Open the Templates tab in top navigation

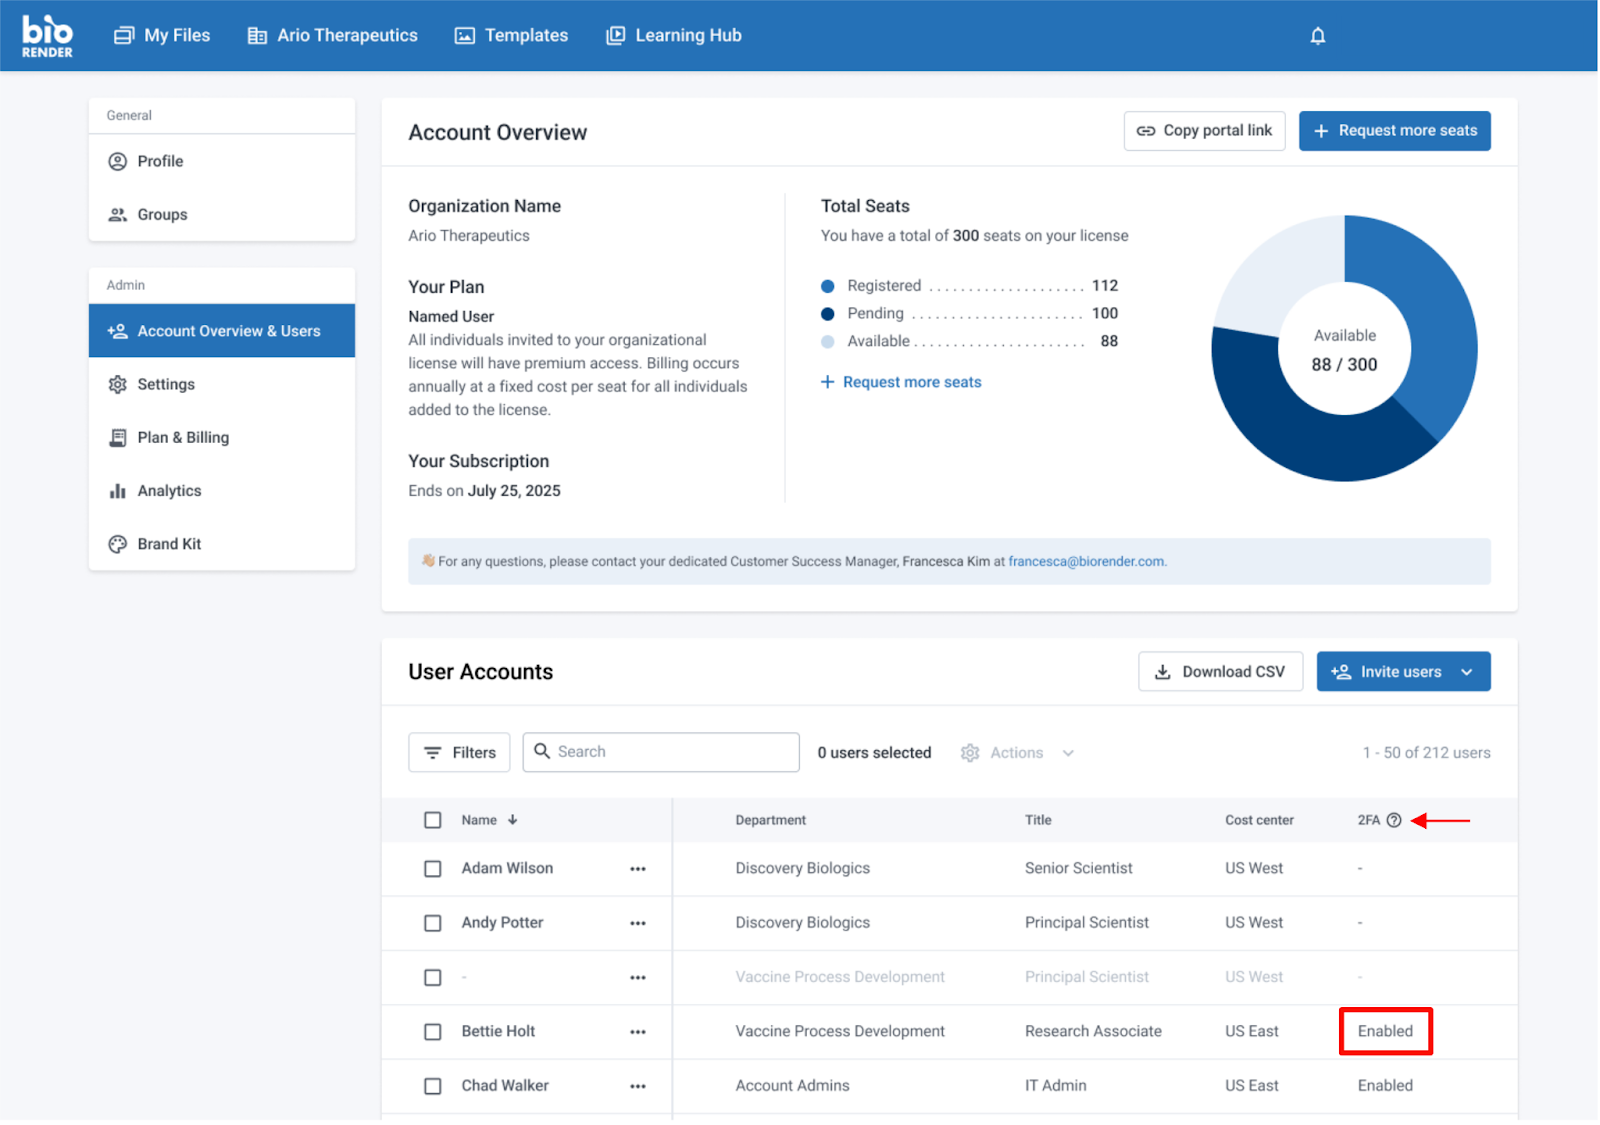tap(511, 36)
